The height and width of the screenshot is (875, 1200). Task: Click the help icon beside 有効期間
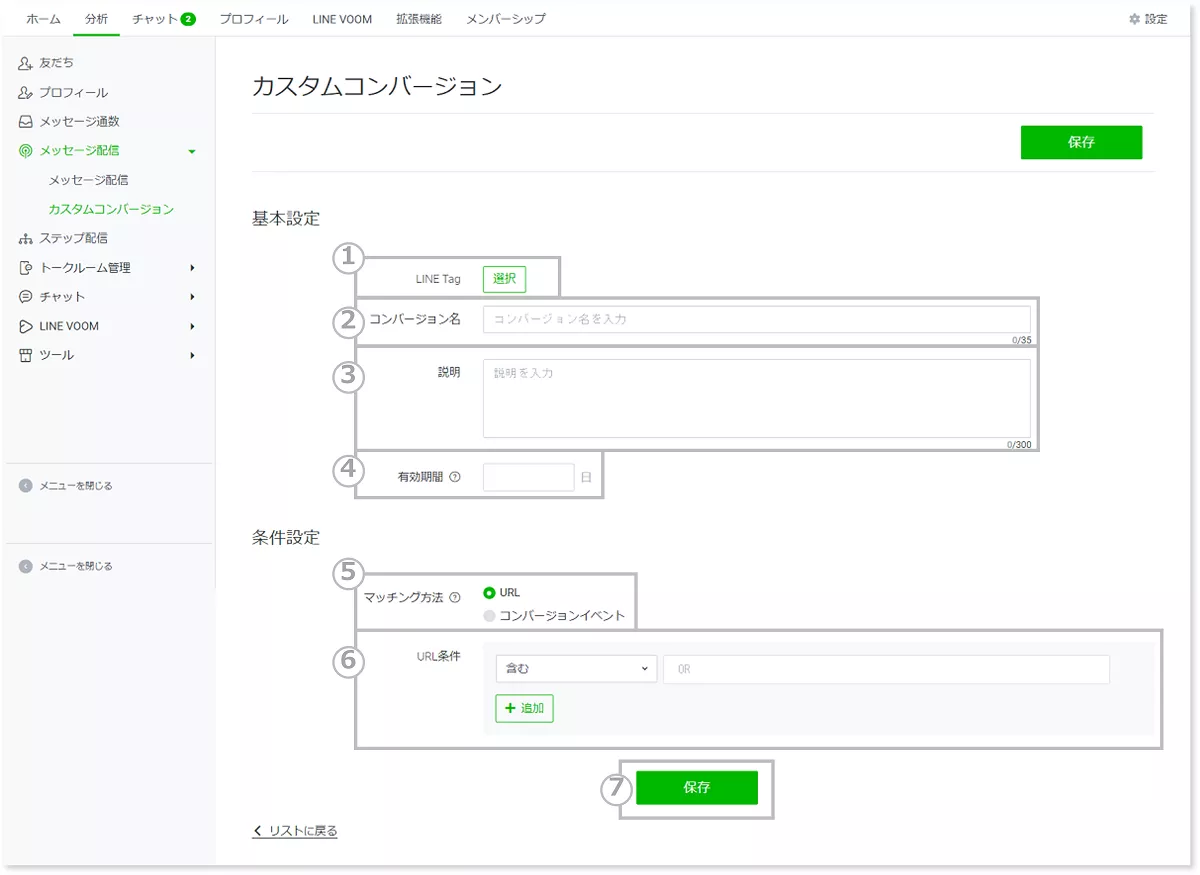point(455,477)
